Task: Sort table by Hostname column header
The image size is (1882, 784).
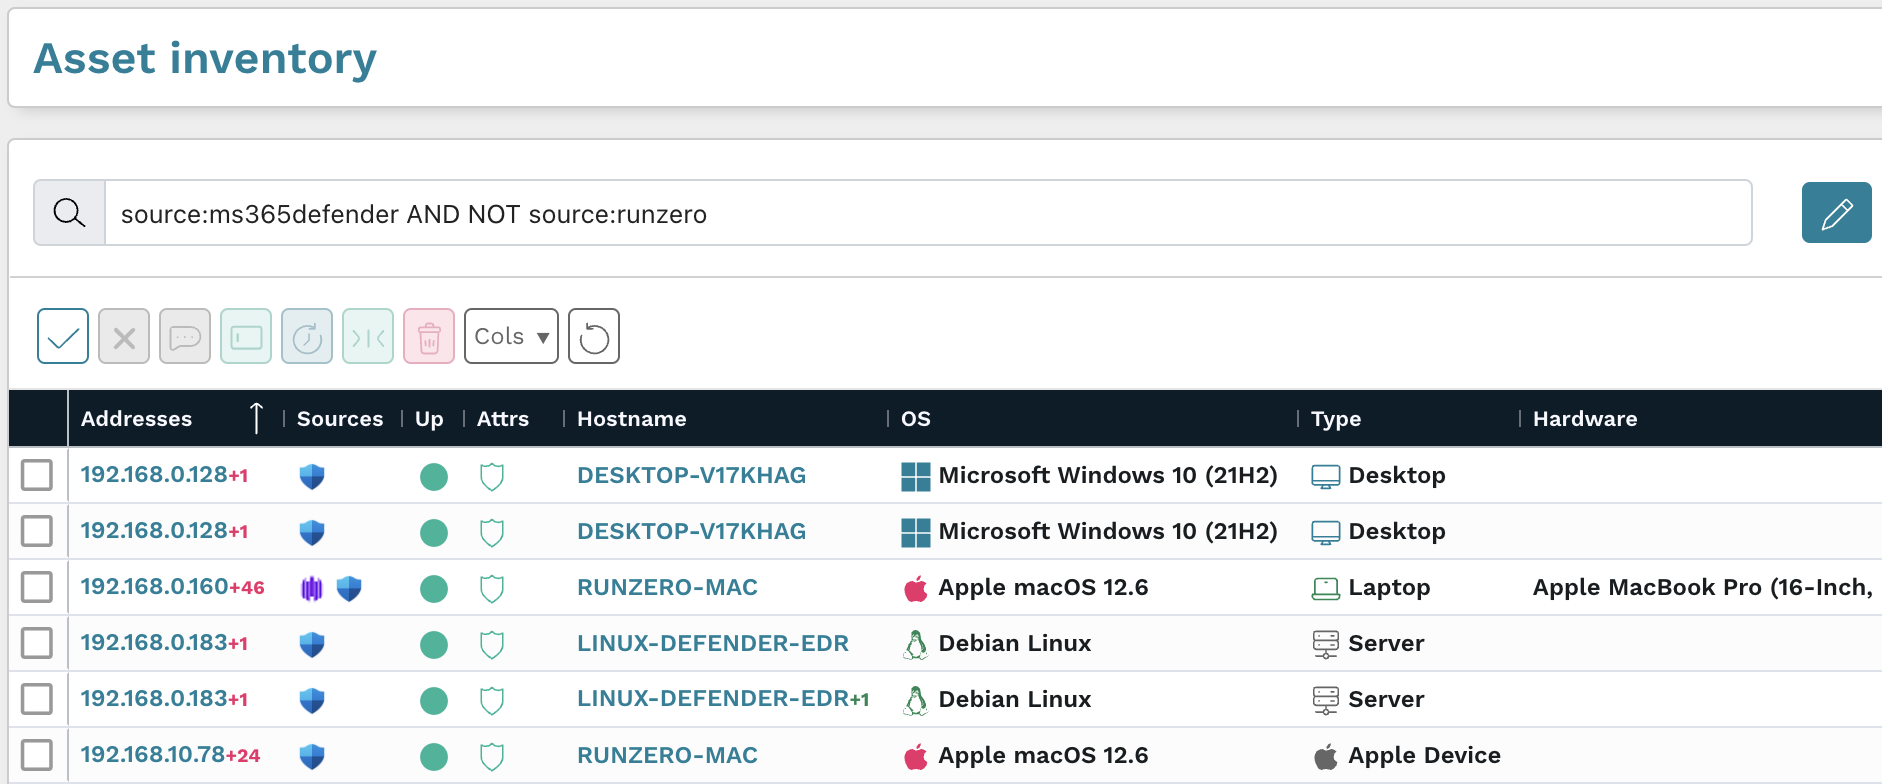Action: pos(631,419)
